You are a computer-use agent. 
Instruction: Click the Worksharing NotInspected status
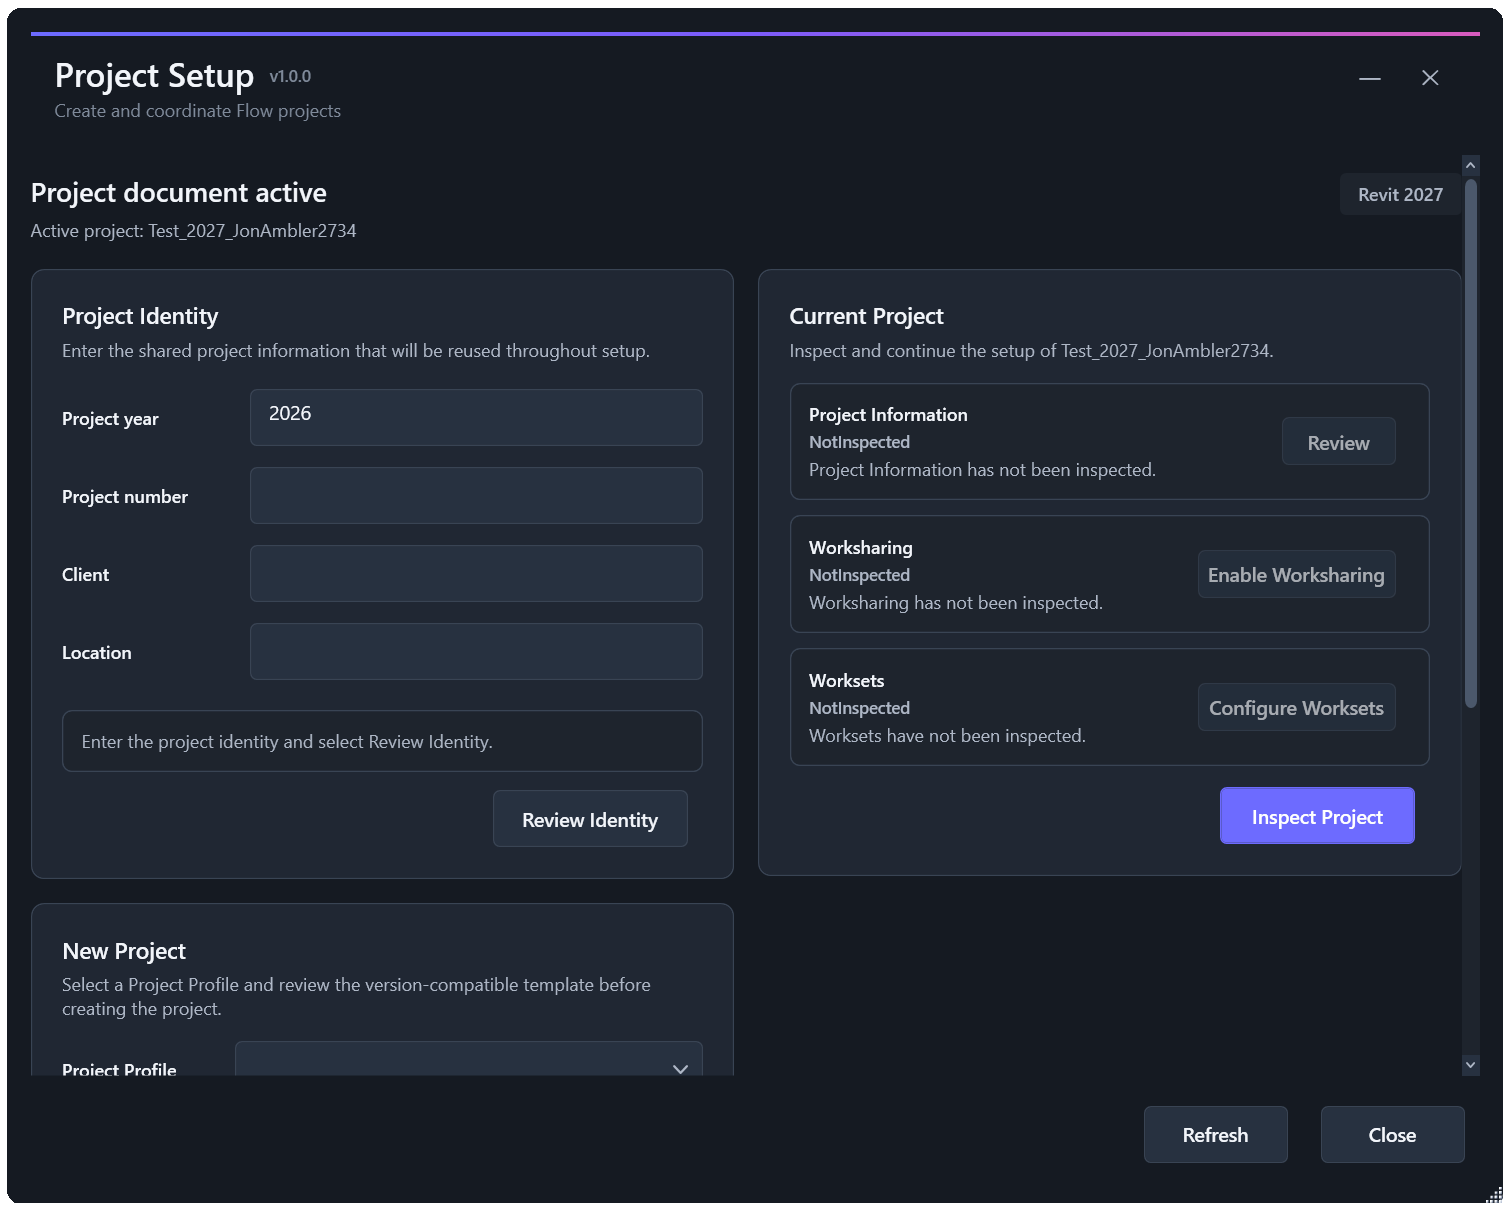(x=859, y=575)
